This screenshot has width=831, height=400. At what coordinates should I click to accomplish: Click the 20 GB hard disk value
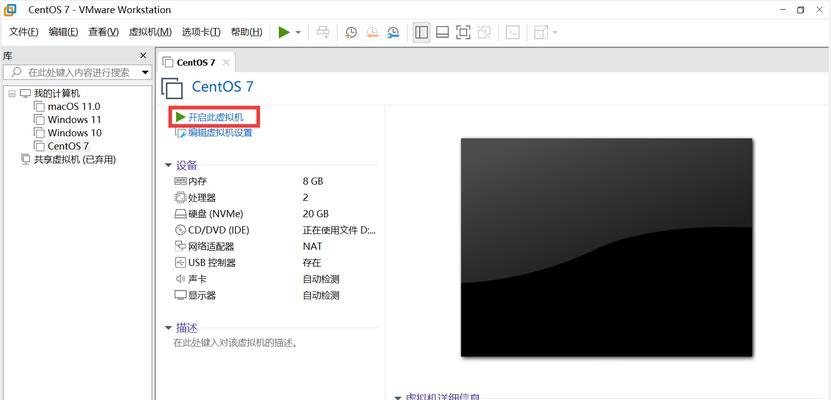tap(315, 214)
